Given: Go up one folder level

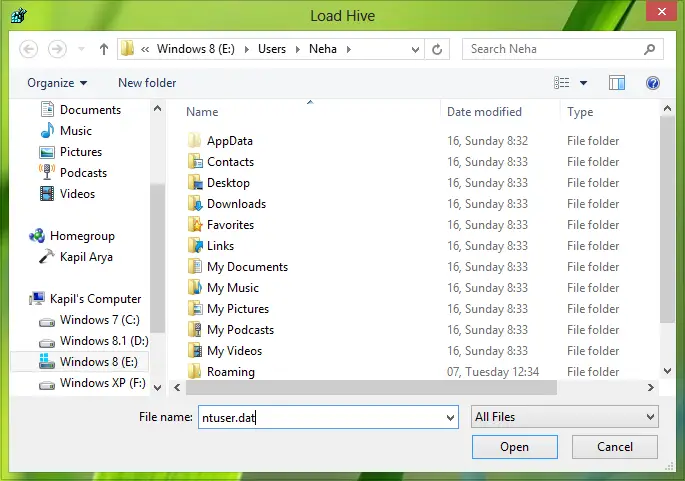Looking at the screenshot, I should pyautogui.click(x=104, y=49).
